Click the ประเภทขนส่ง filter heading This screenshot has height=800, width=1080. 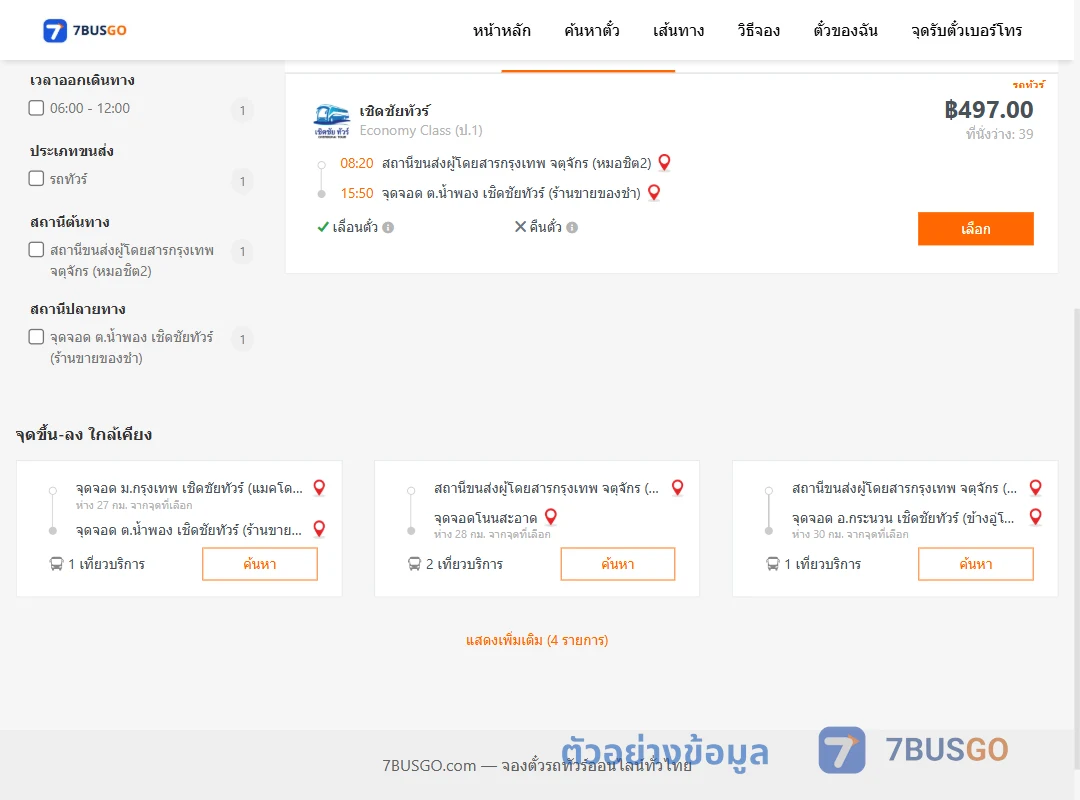point(72,151)
